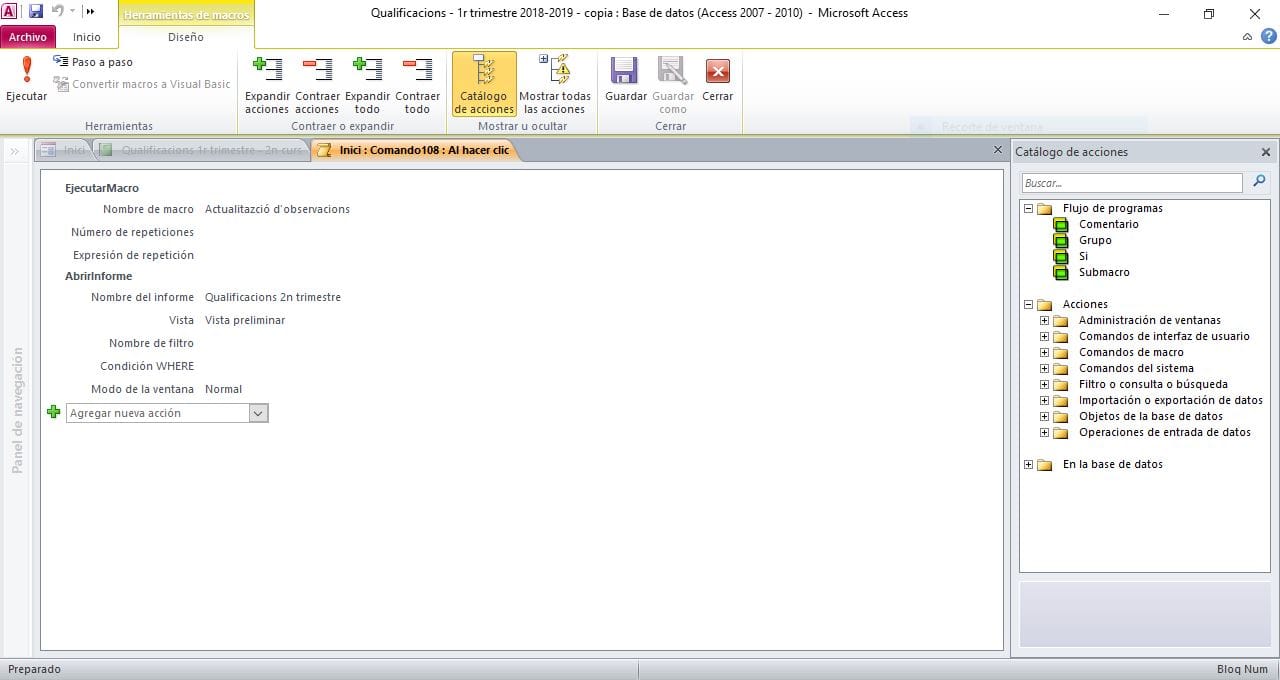Image resolution: width=1280 pixels, height=680 pixels.
Task: Close the Catálogo de acciones pane
Action: (1265, 152)
